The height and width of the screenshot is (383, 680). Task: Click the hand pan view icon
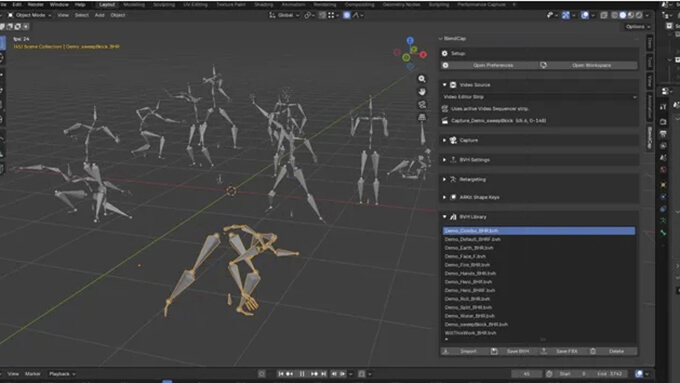pyautogui.click(x=422, y=92)
